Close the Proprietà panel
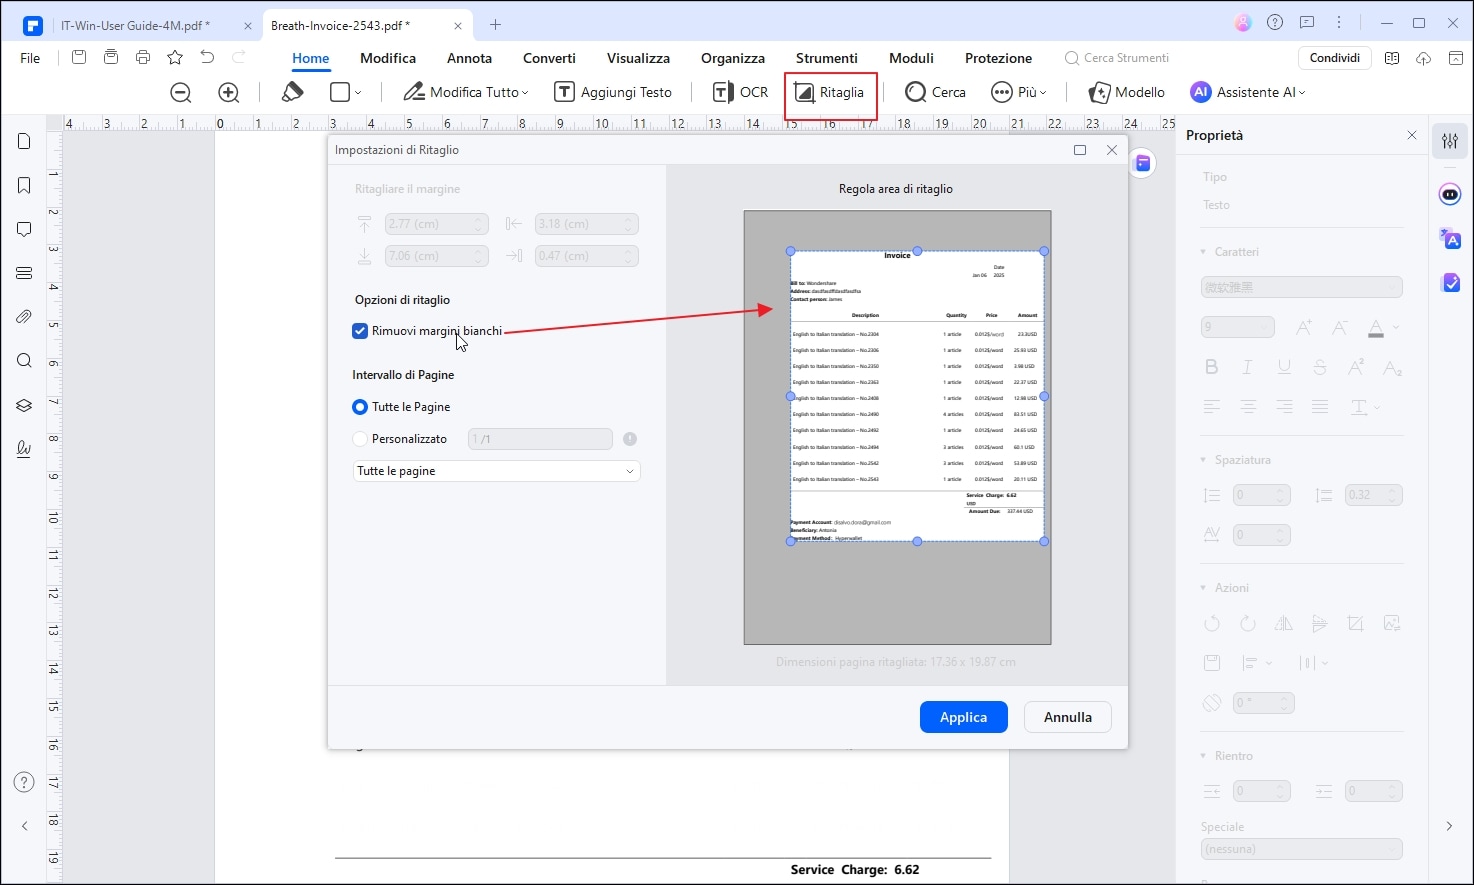1474x885 pixels. [x=1412, y=135]
